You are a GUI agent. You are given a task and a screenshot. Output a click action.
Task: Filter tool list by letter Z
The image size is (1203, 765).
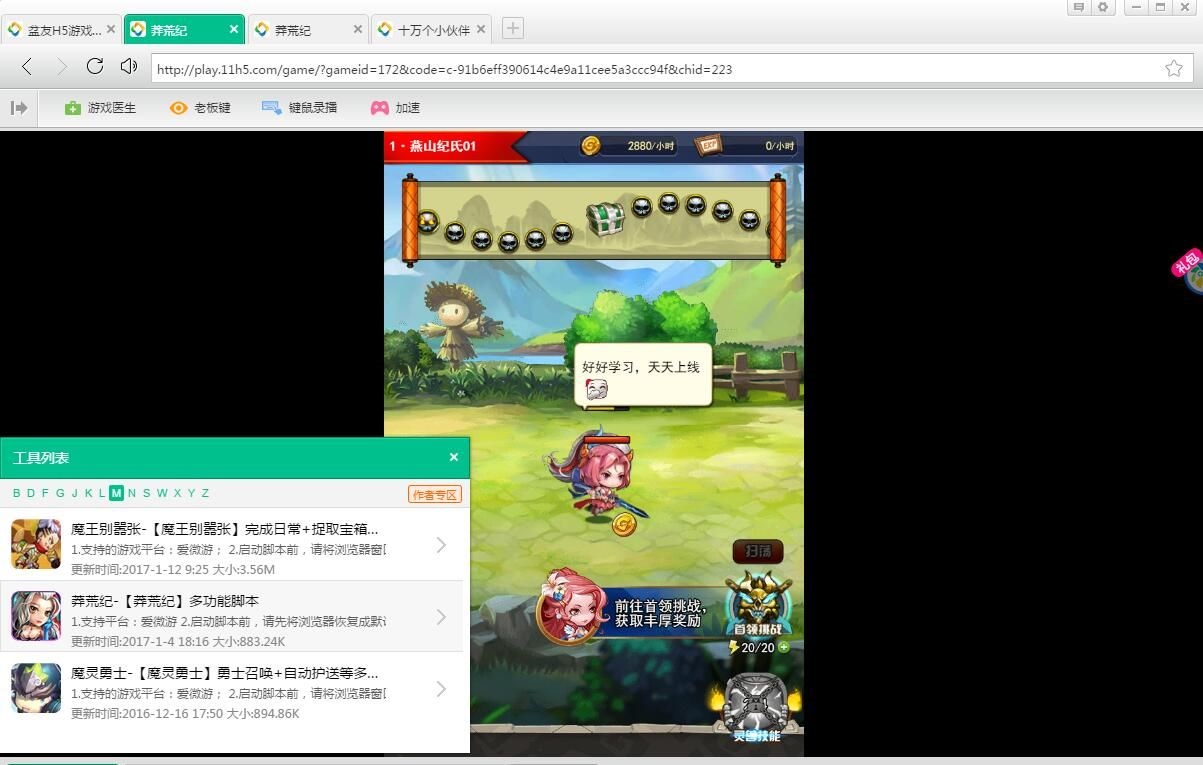(205, 493)
